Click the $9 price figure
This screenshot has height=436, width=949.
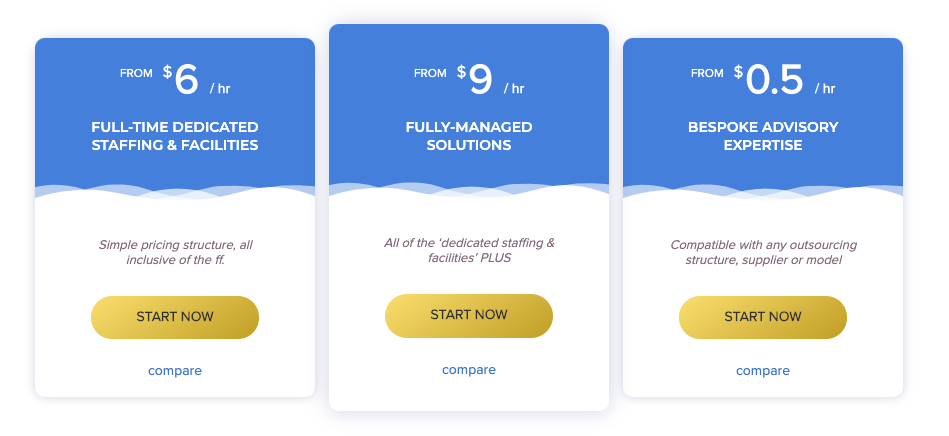[474, 80]
